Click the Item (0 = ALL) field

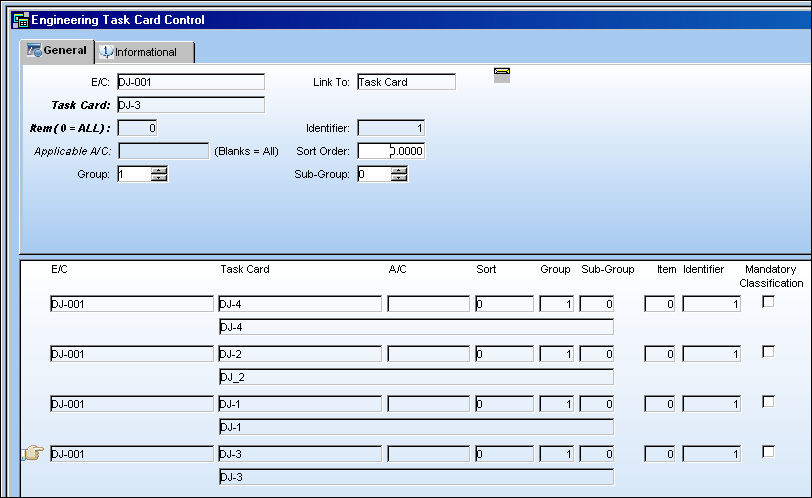click(137, 128)
